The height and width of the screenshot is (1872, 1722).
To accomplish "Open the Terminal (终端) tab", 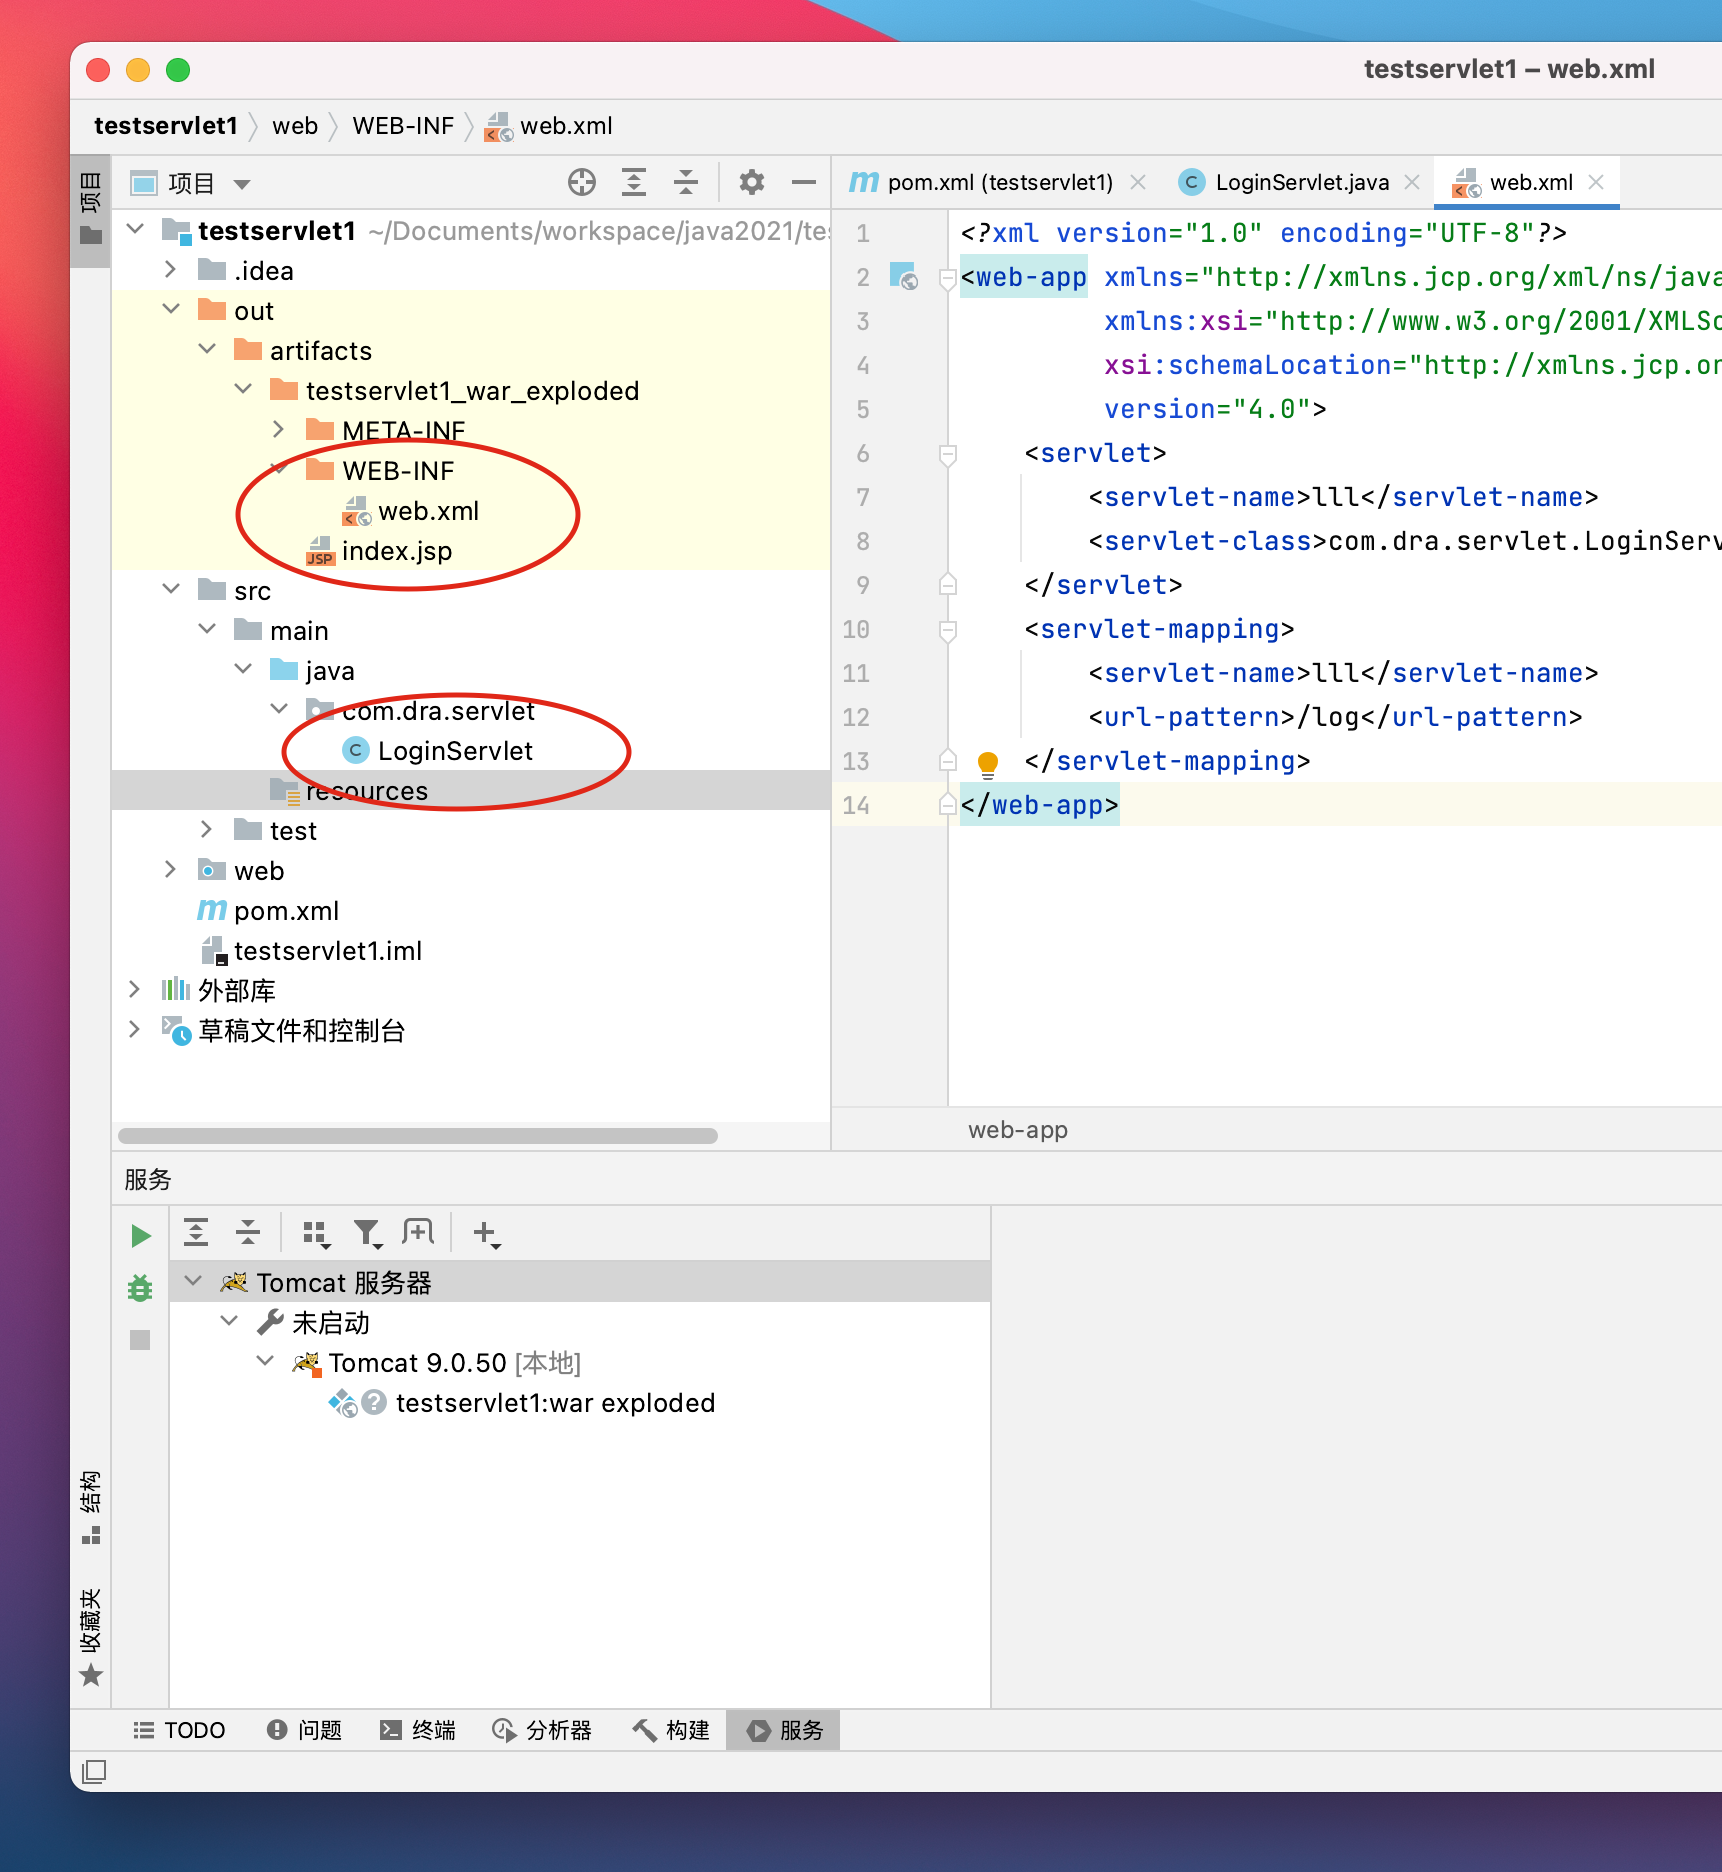I will (x=418, y=1730).
